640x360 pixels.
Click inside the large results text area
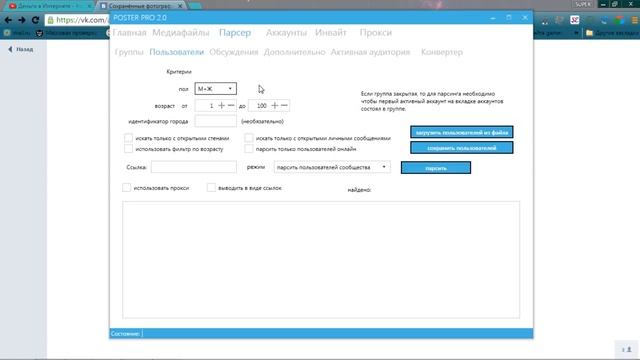(321, 260)
